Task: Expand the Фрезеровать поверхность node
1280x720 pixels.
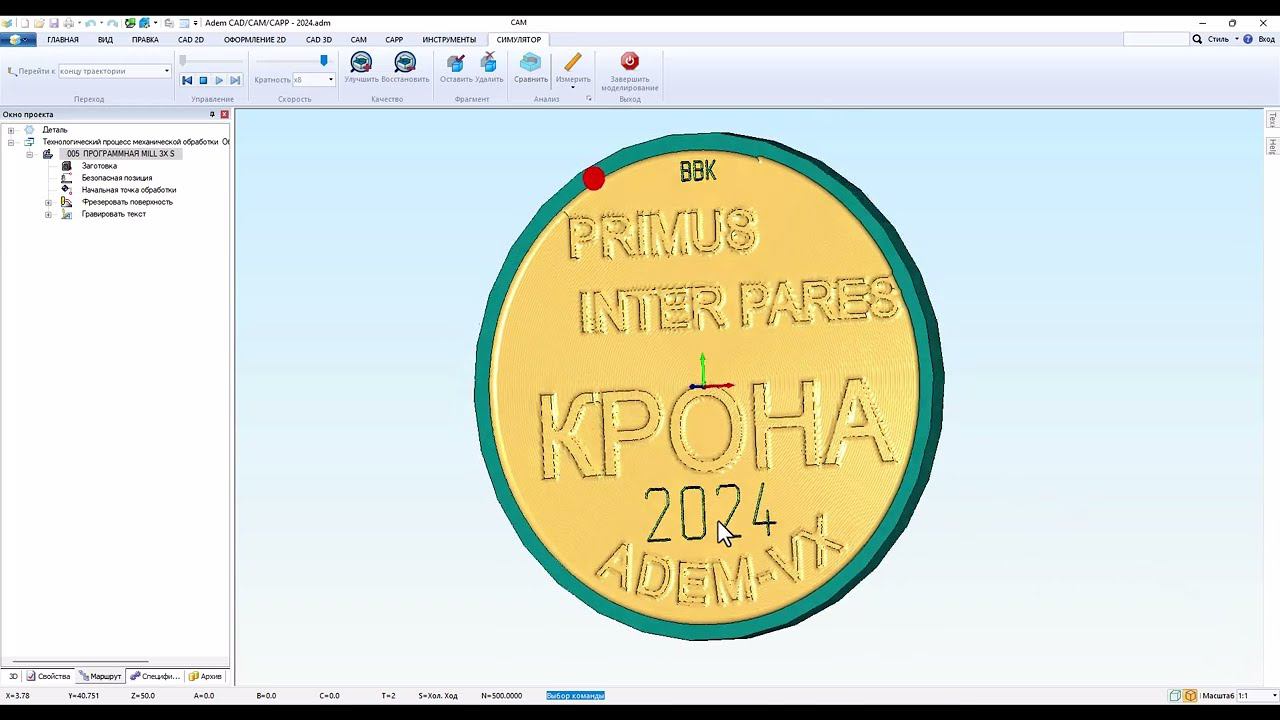Action: click(48, 202)
